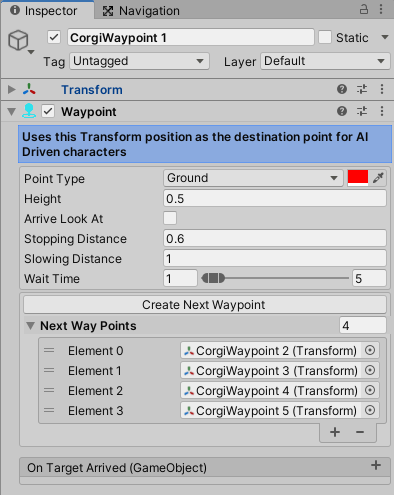Open Waypoint component help reference
394x495 pixels.
(342, 111)
